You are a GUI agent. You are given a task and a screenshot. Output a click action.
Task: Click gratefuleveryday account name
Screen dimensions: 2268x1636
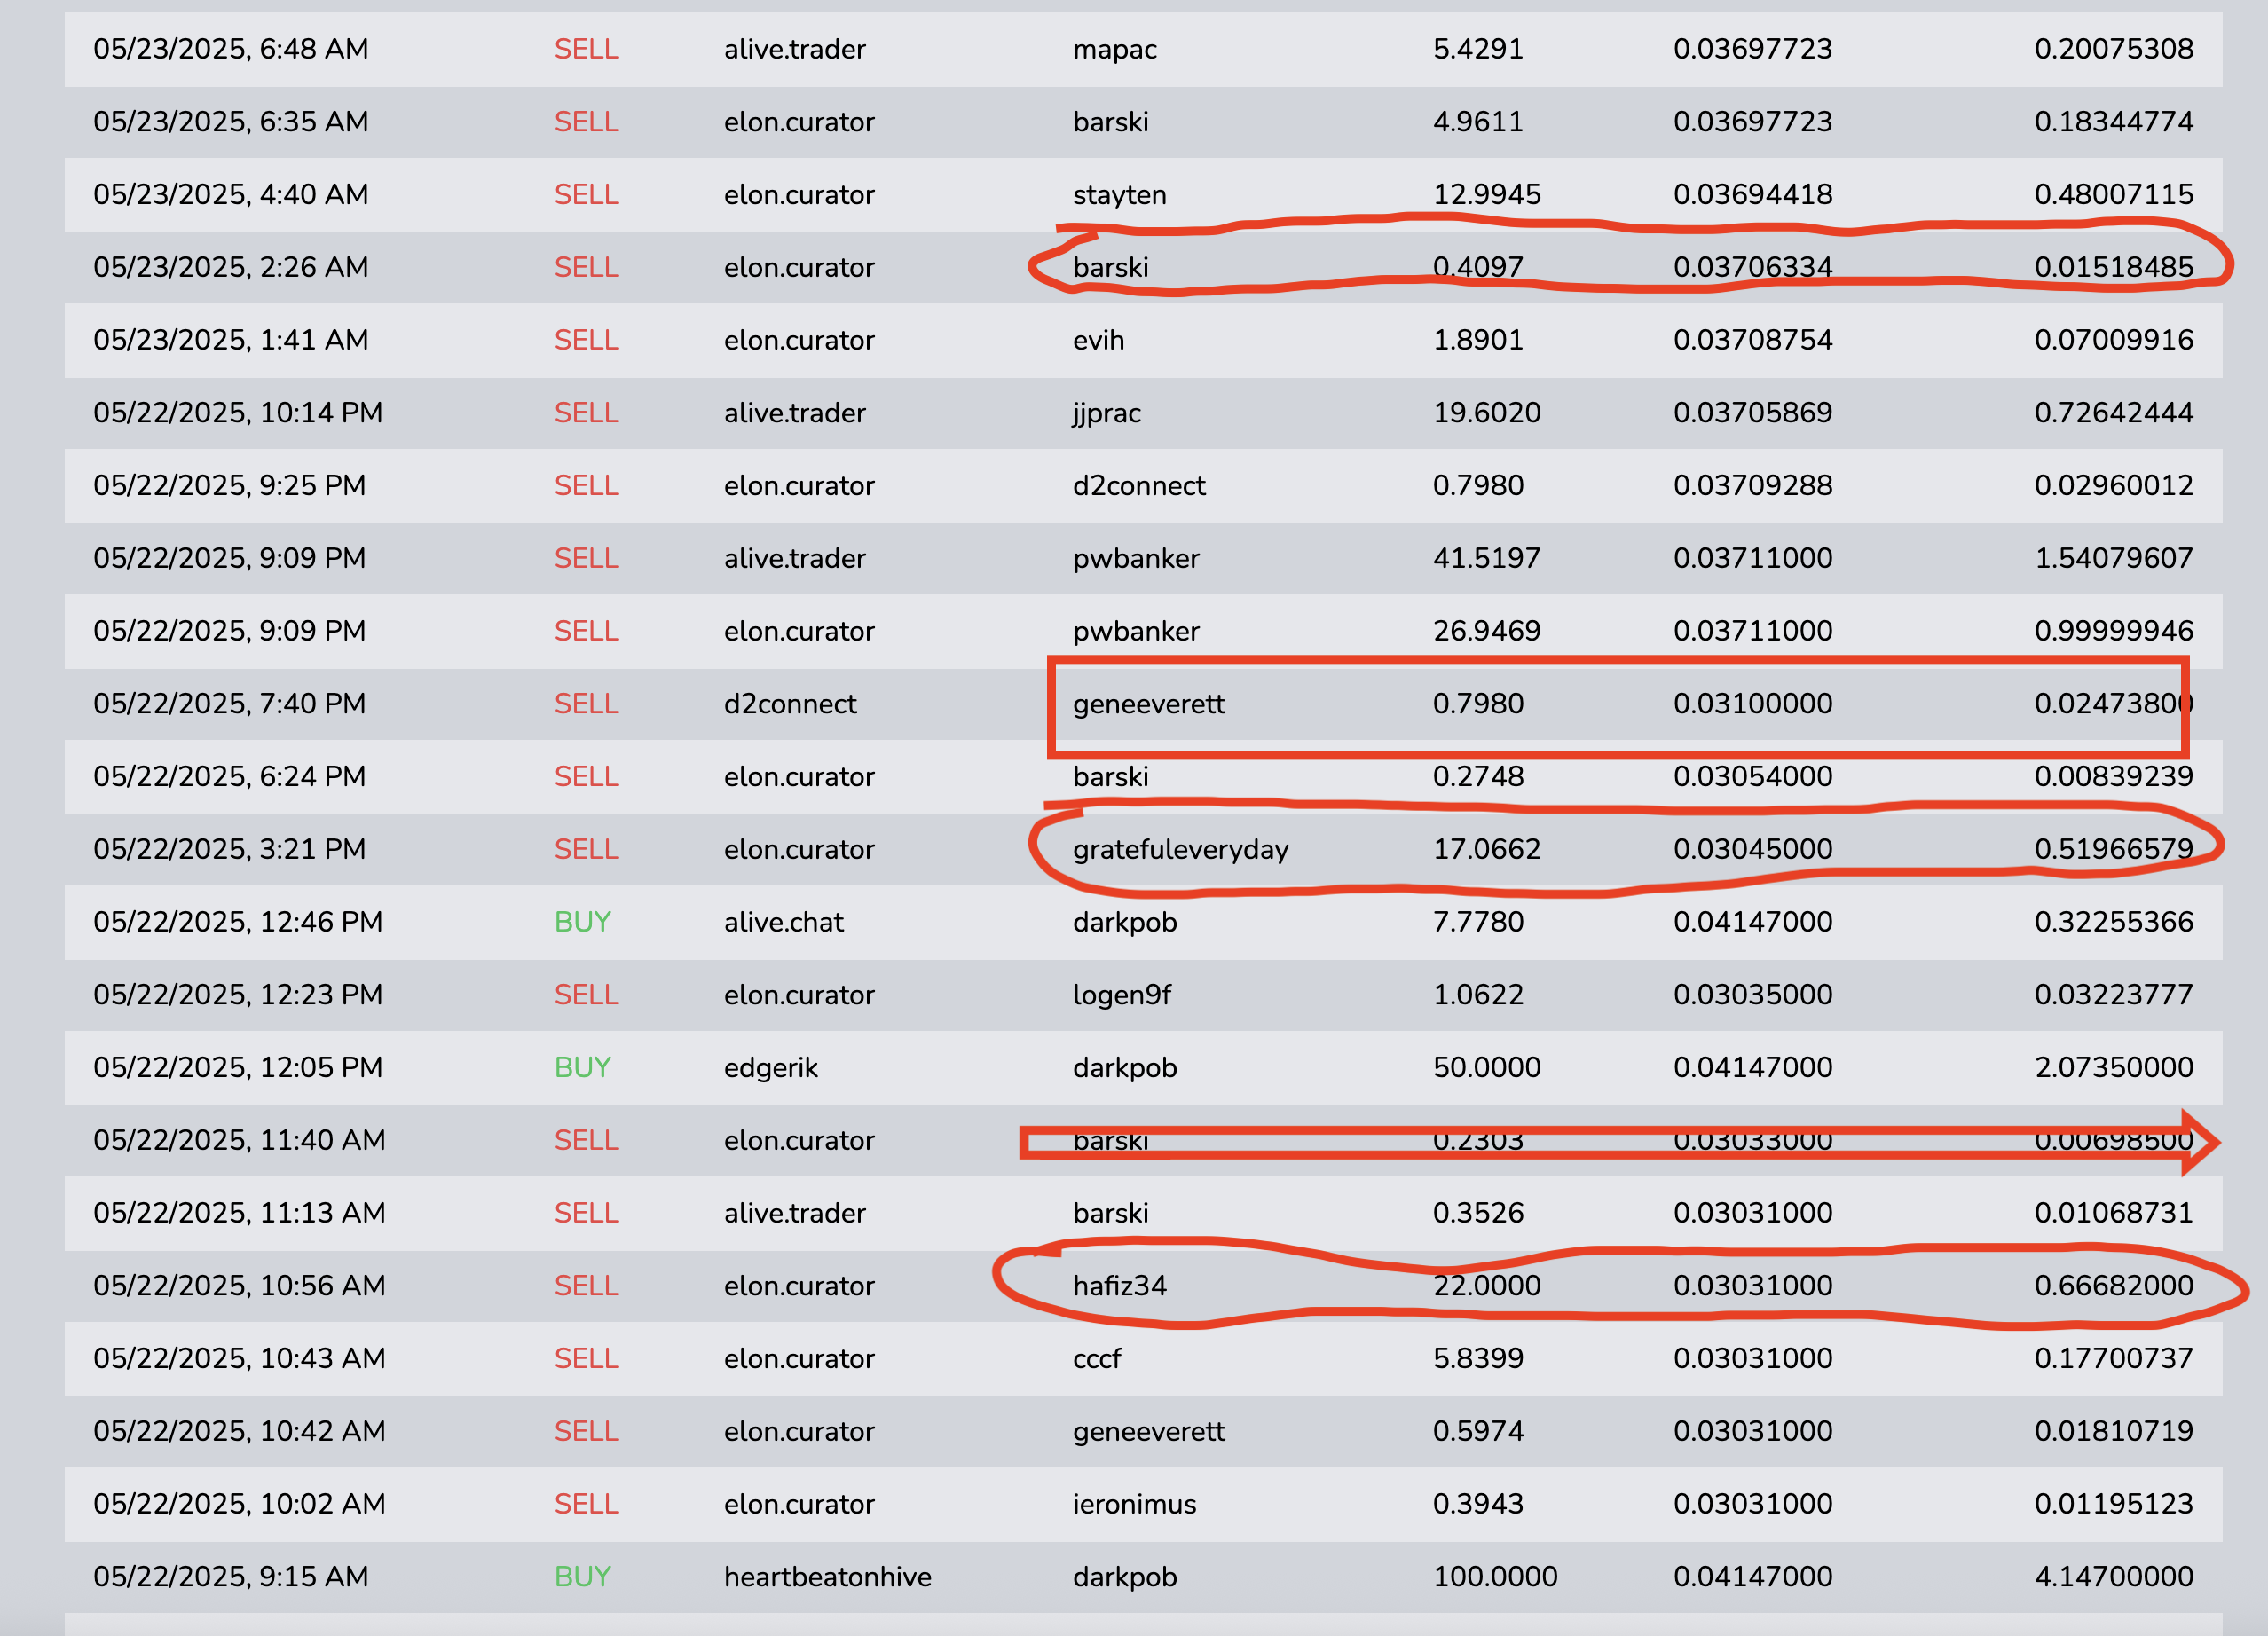pos(1180,850)
